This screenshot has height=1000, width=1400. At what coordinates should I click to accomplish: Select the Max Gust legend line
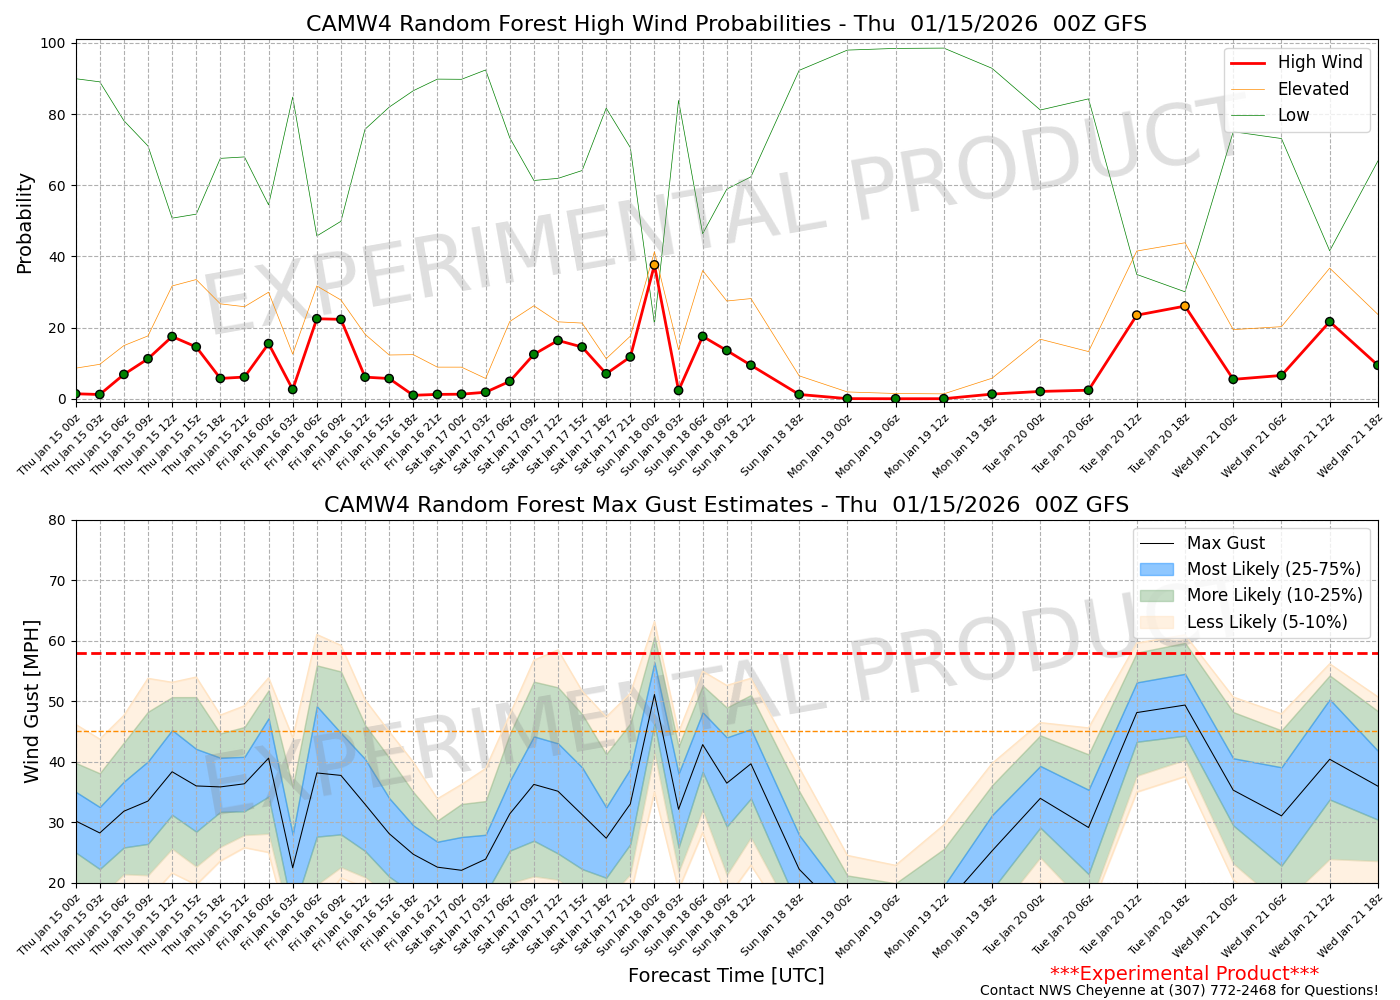pyautogui.click(x=1225, y=543)
